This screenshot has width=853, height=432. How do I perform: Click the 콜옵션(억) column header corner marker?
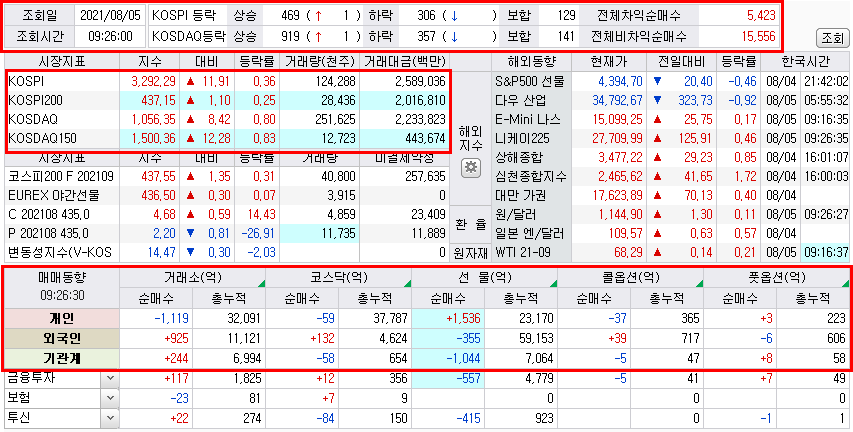pos(700,282)
